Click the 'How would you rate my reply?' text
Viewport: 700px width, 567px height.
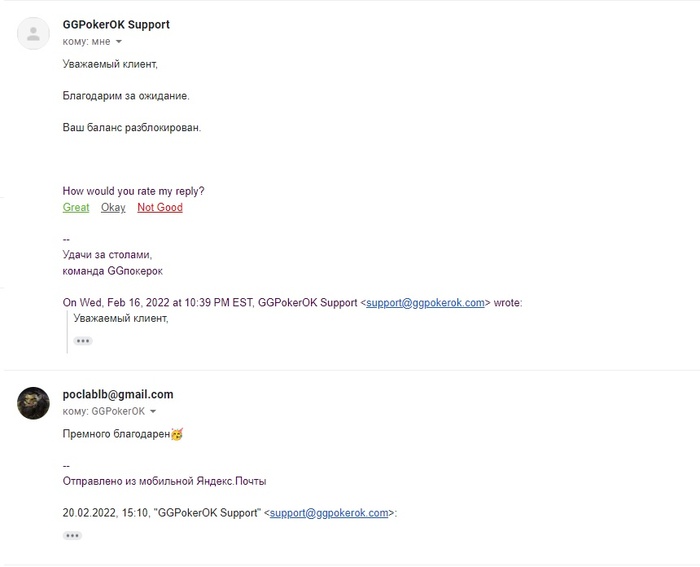(x=133, y=191)
